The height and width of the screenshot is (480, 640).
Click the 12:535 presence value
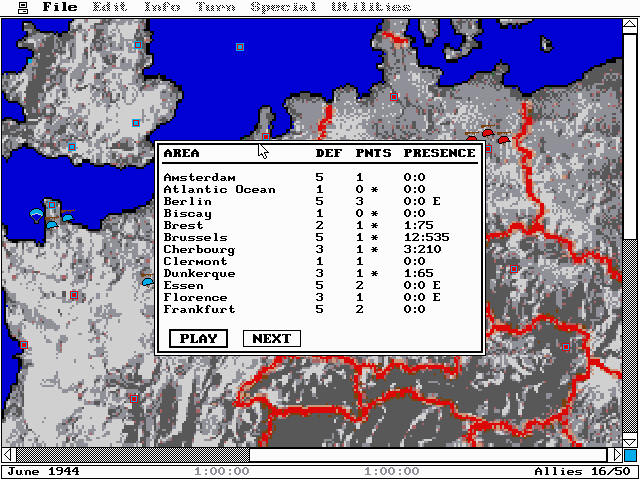click(427, 238)
